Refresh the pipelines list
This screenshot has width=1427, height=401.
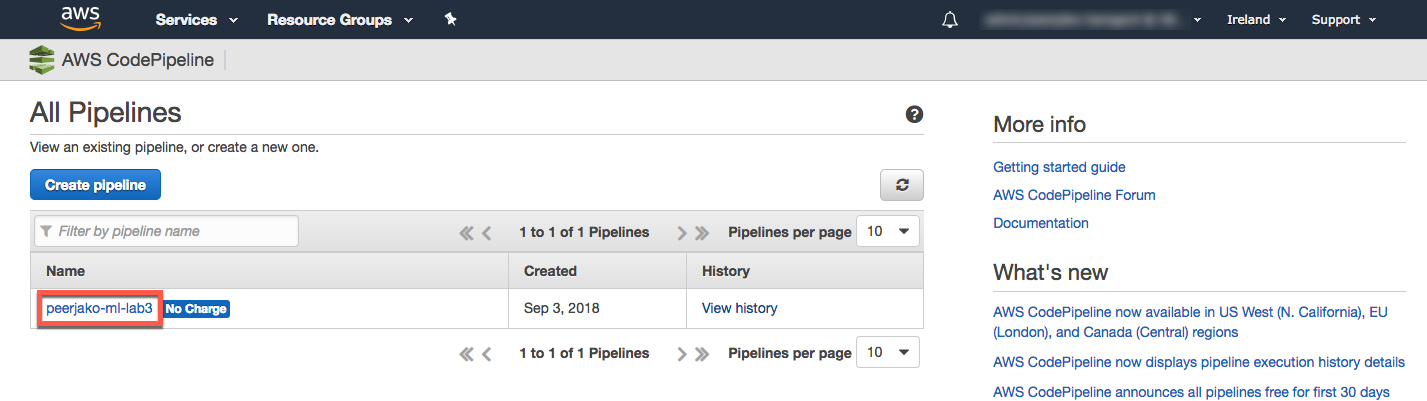(x=902, y=185)
